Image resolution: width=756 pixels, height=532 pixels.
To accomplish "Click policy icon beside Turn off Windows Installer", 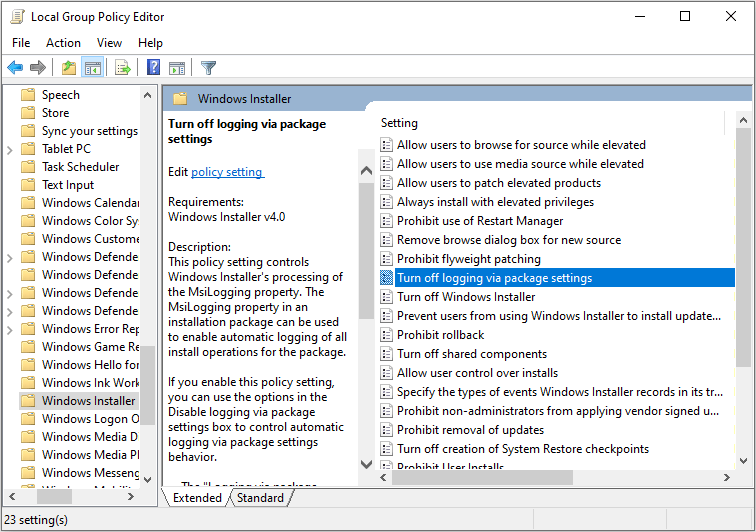I will [386, 297].
